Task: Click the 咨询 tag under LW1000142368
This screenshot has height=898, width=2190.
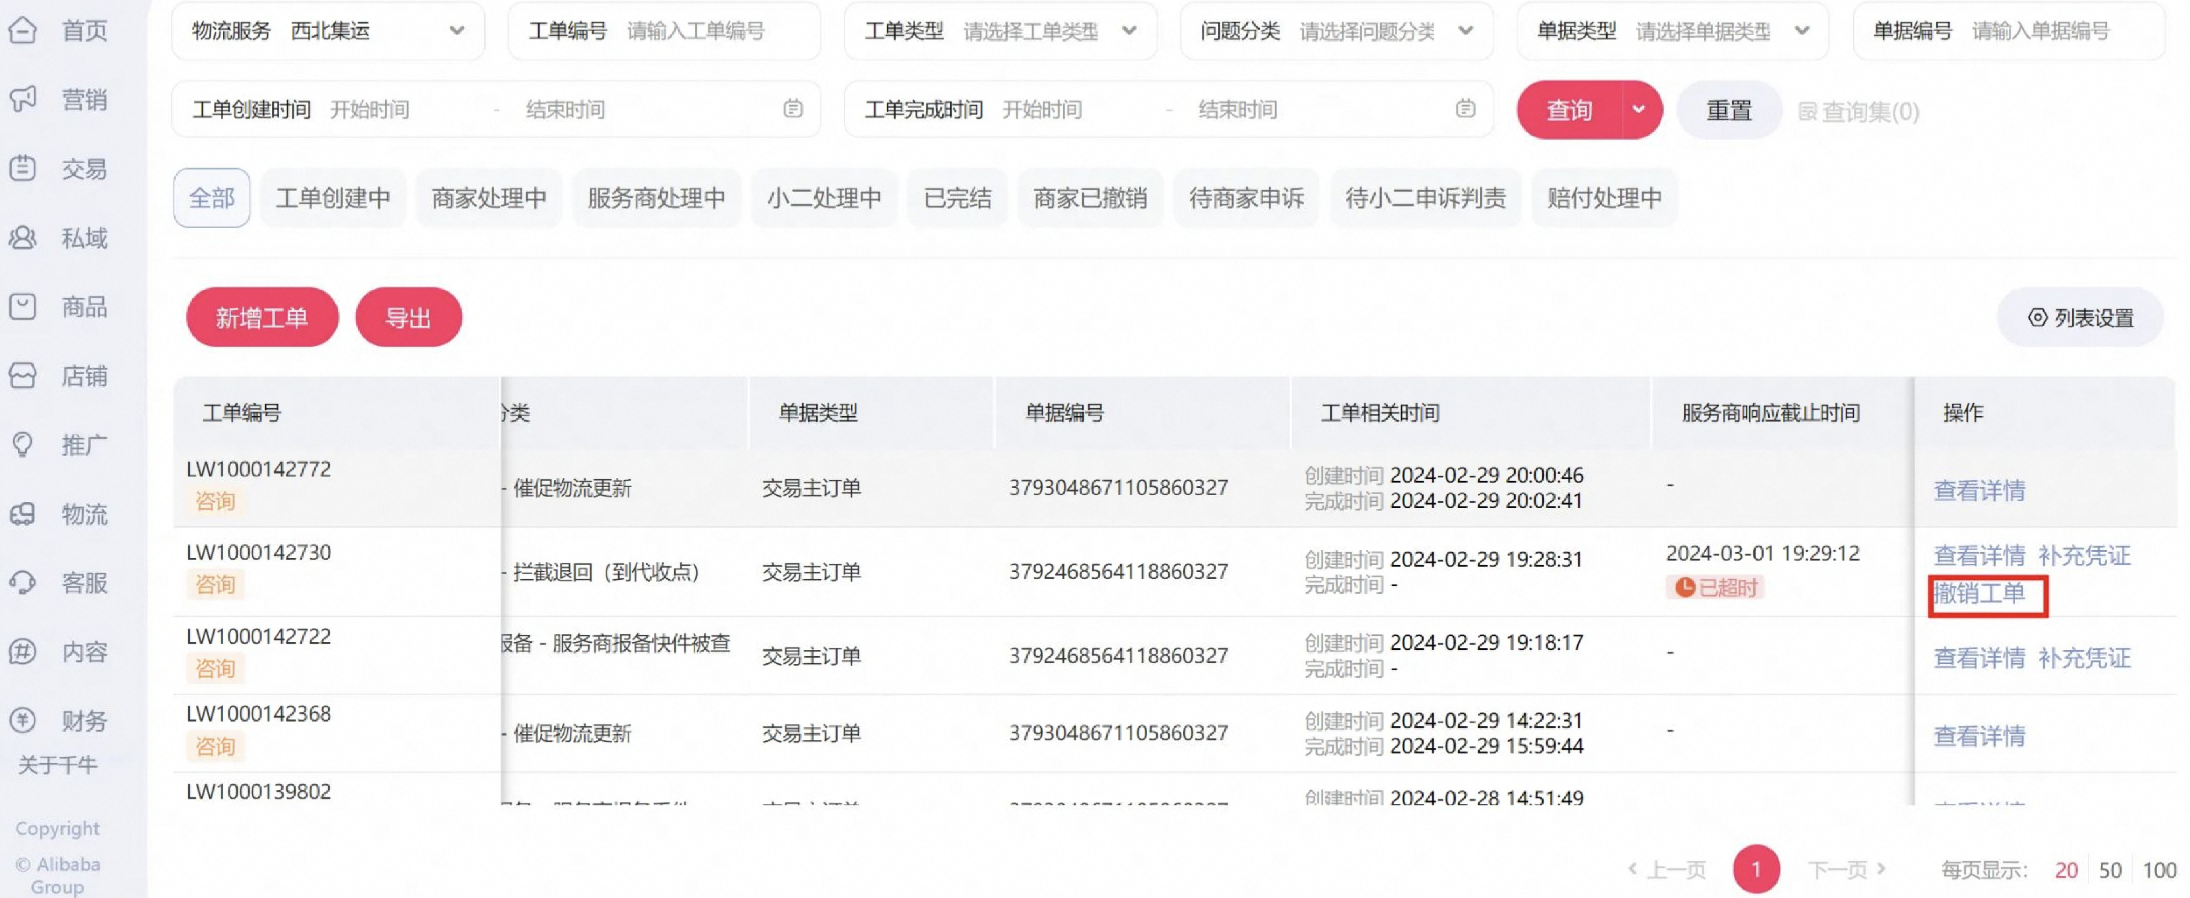Action: (x=214, y=746)
